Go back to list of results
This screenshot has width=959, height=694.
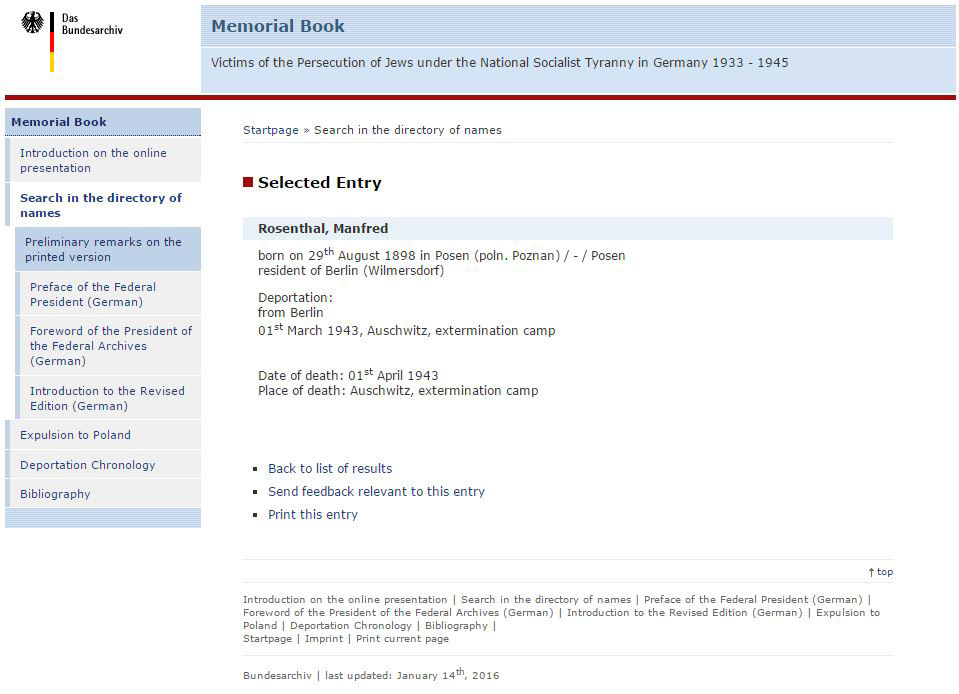330,468
